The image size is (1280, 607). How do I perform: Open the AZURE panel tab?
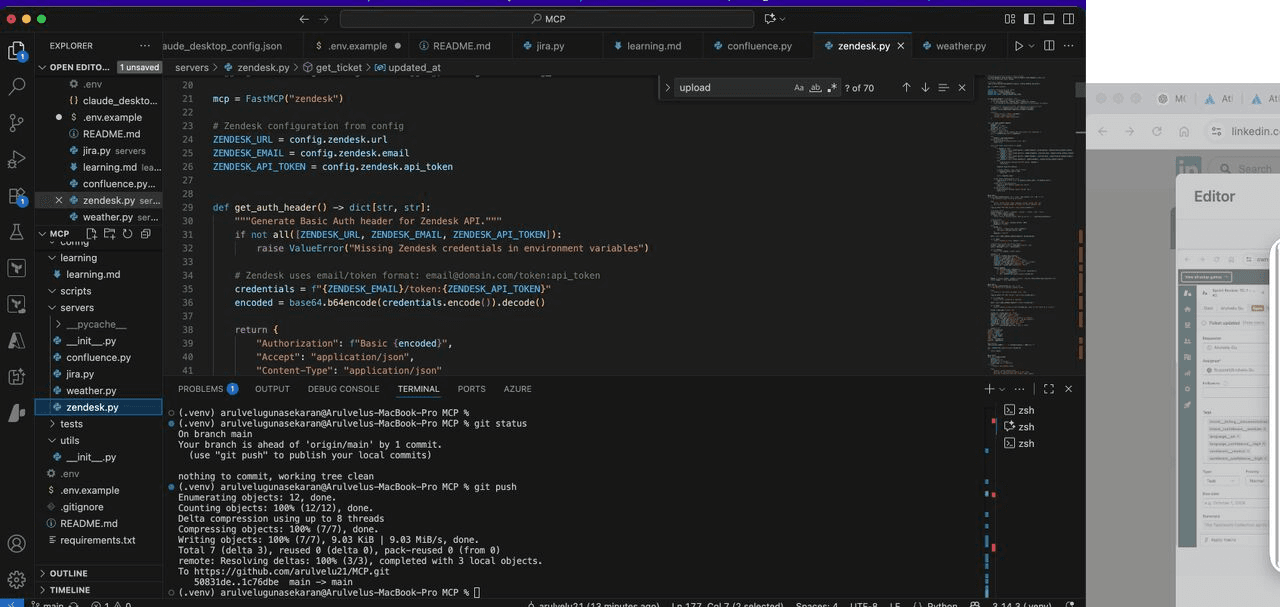point(517,389)
